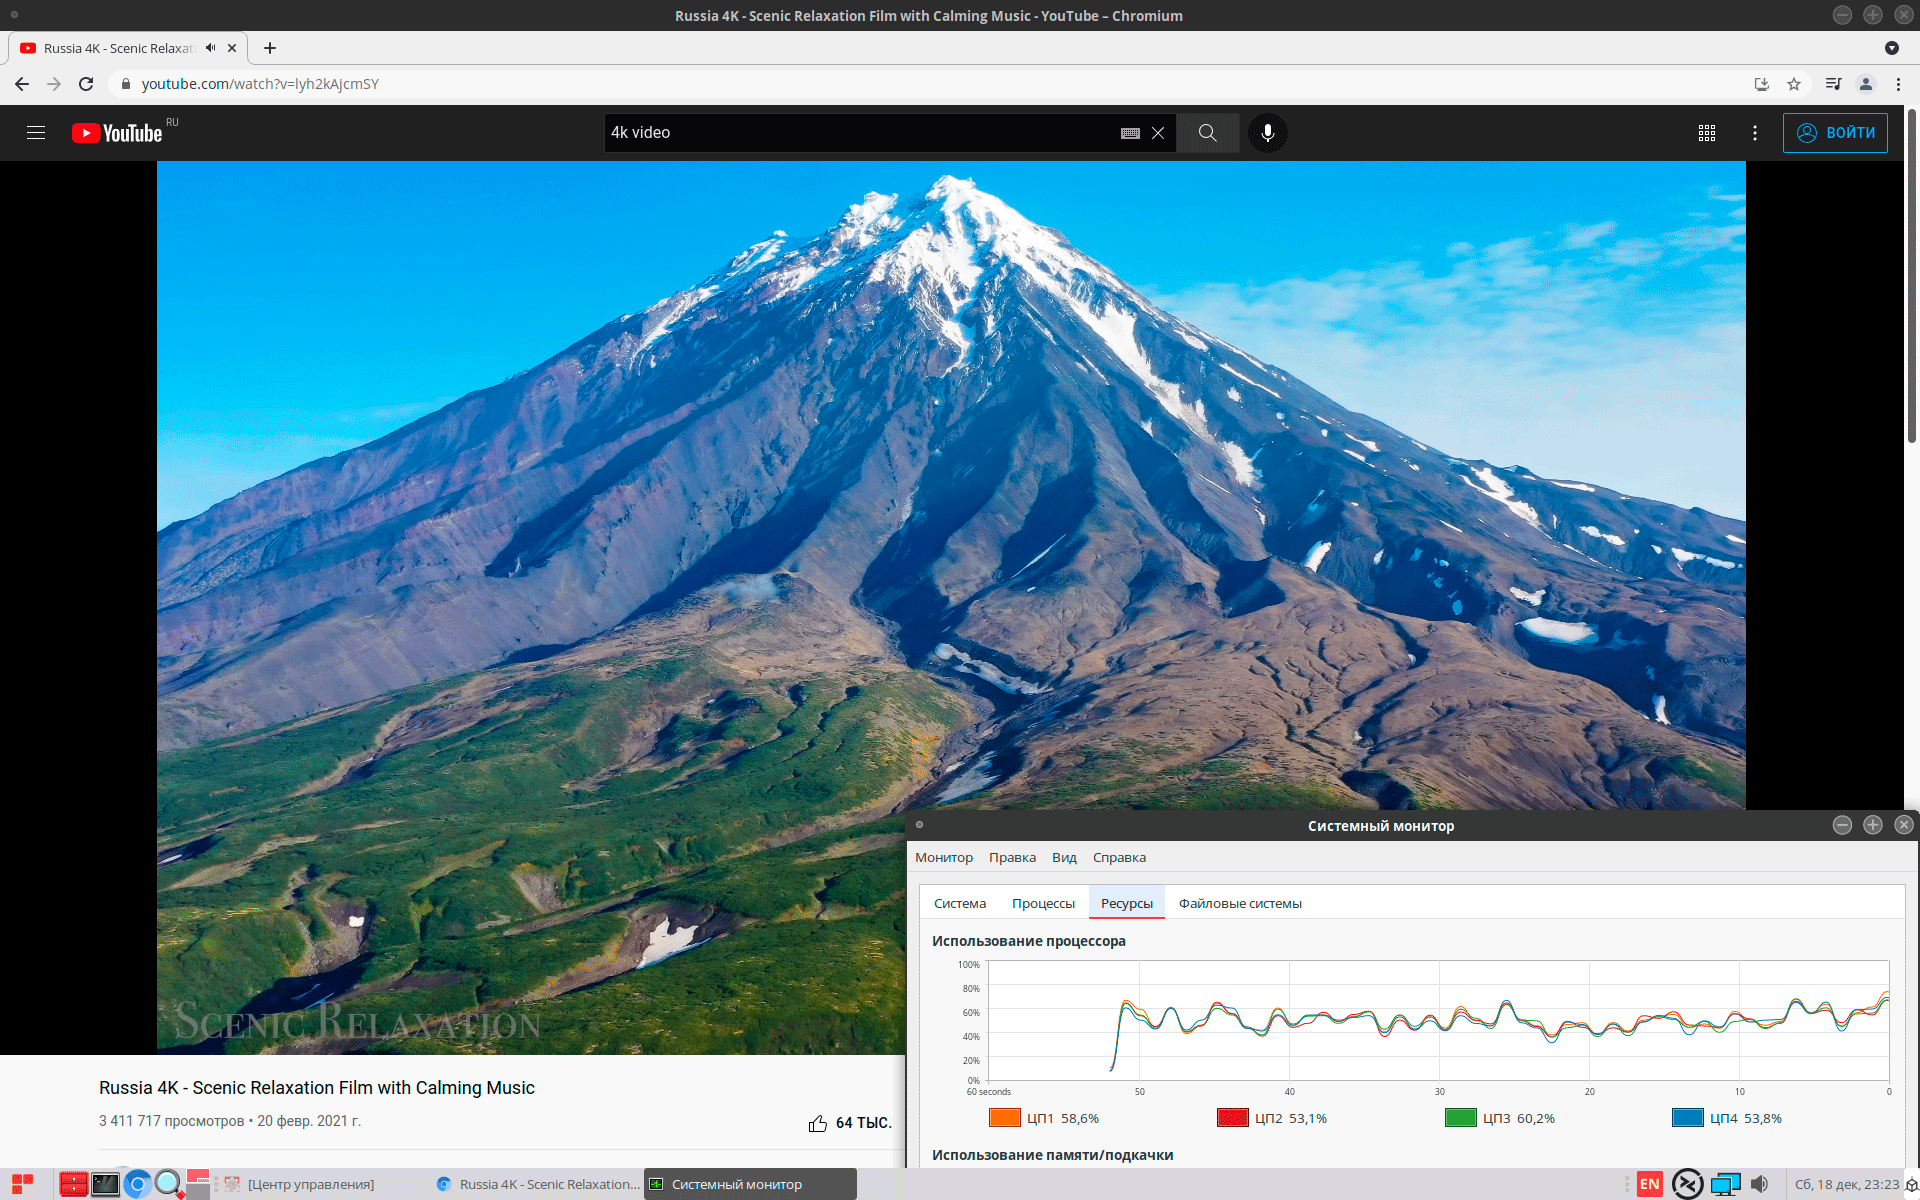The image size is (1920, 1200).
Task: Click the 4k video search input field
Action: (860, 133)
